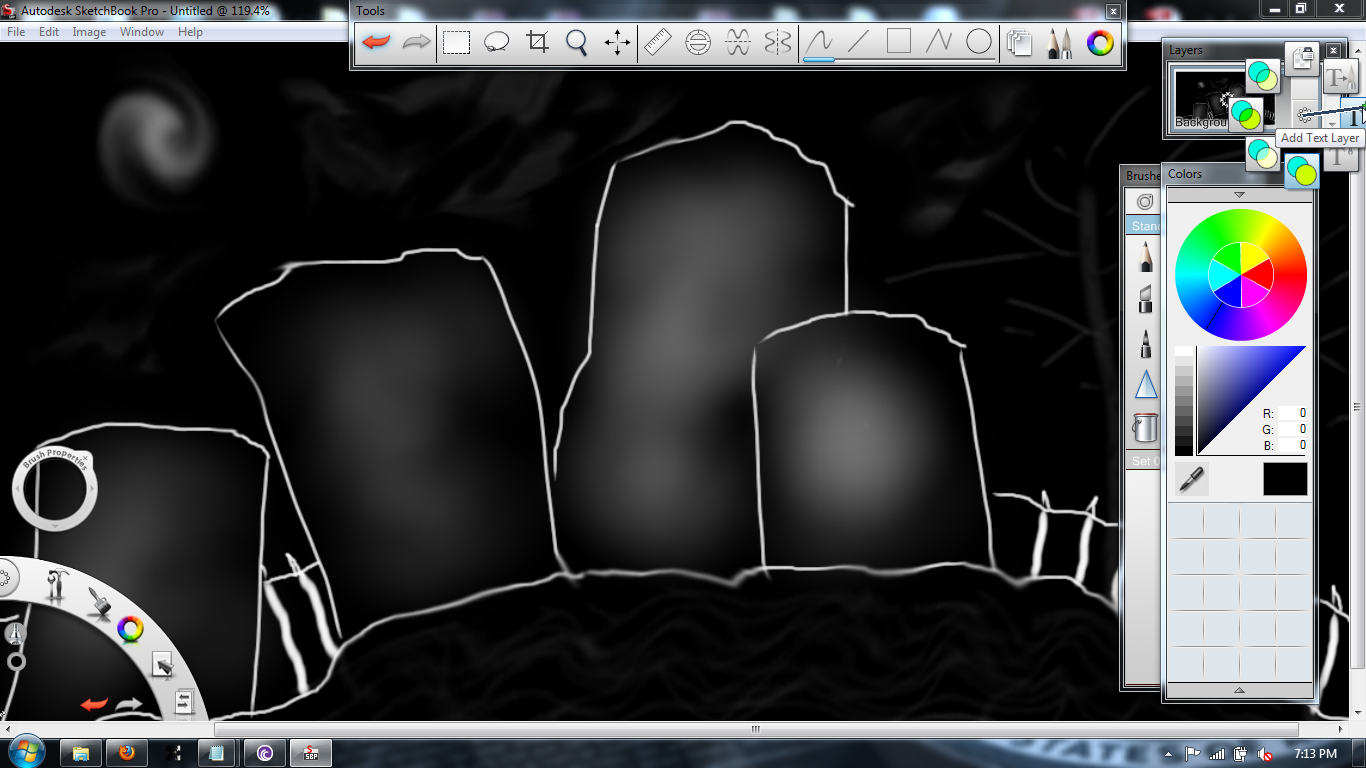This screenshot has width=1366, height=768.
Task: Collapse the Colors panel using top triangle
Action: click(x=1239, y=194)
